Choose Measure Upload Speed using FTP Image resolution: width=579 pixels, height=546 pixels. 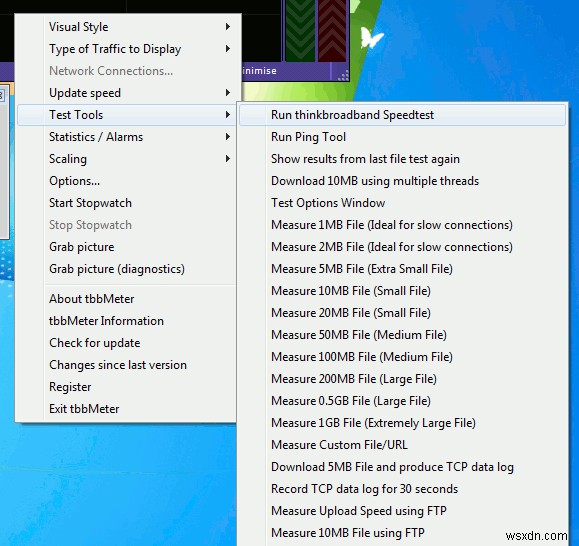(x=402, y=511)
